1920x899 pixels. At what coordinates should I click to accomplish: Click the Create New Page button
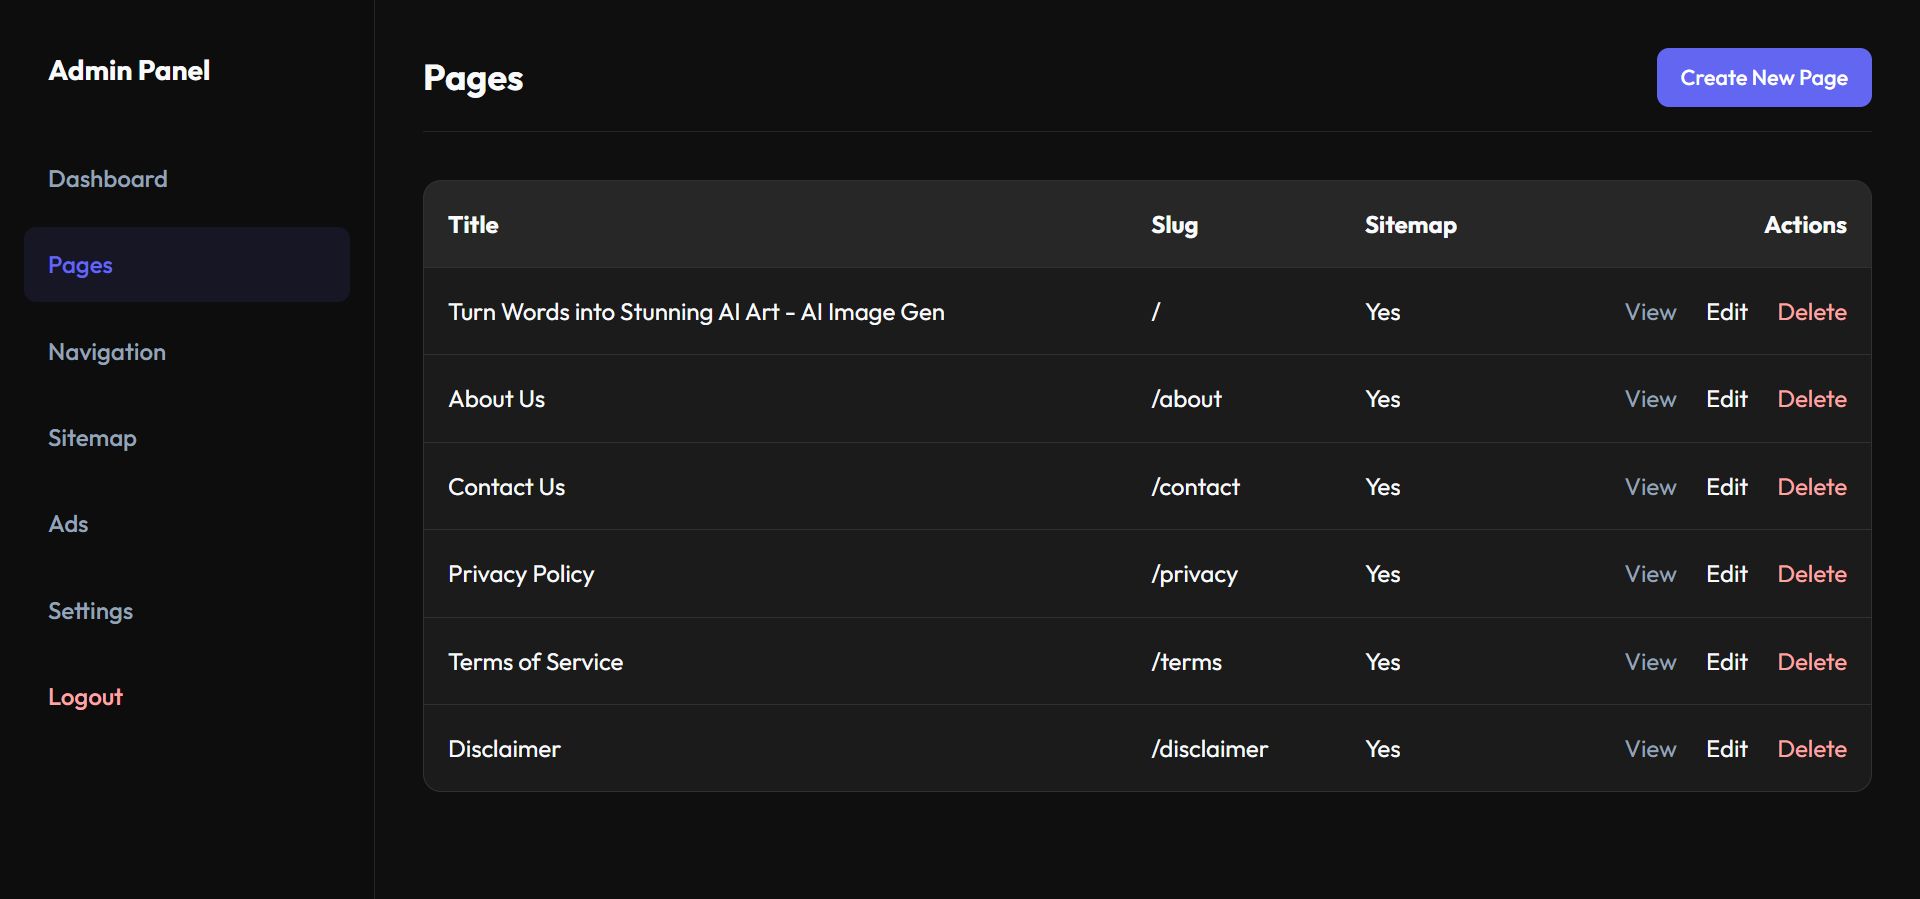tap(1763, 78)
